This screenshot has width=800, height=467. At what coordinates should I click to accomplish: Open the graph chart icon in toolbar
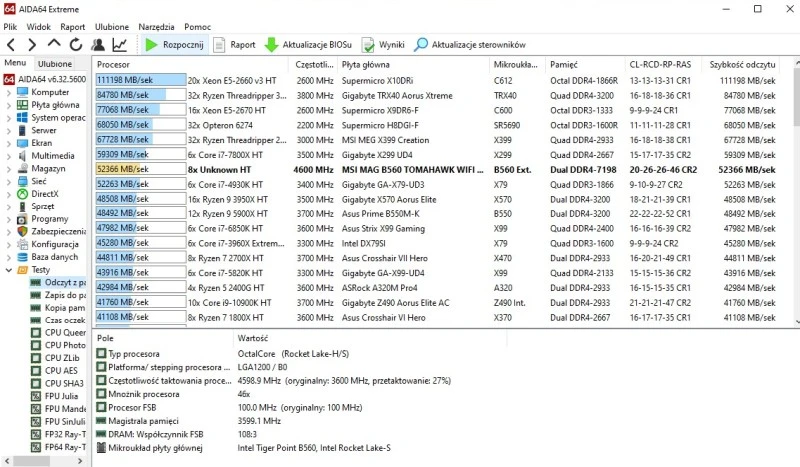tap(119, 45)
